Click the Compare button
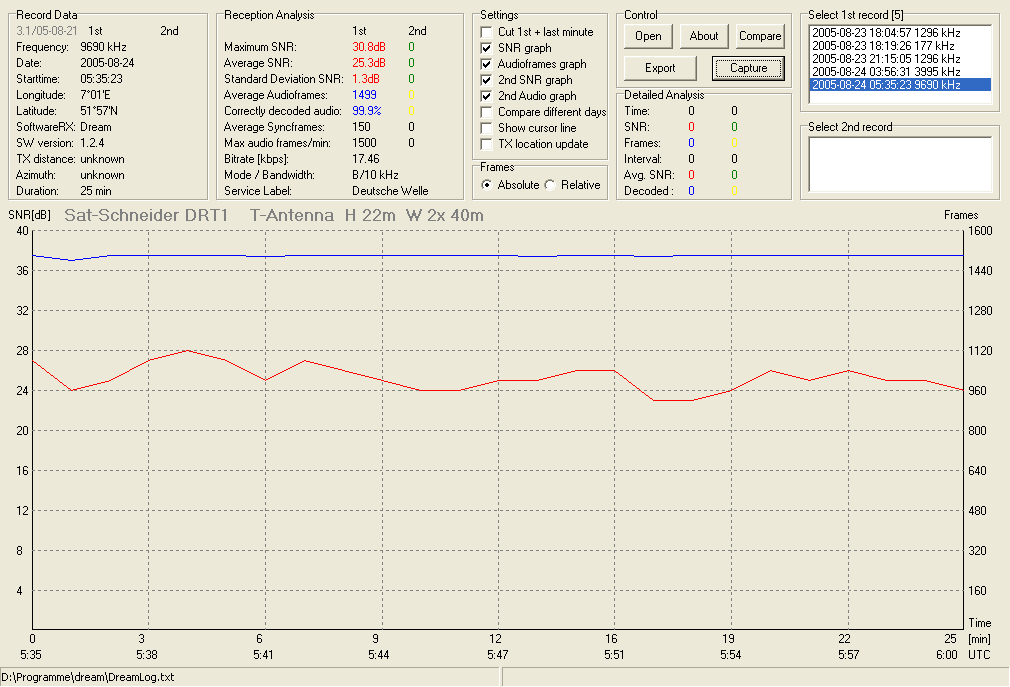Image resolution: width=1010 pixels, height=687 pixels. pos(760,36)
